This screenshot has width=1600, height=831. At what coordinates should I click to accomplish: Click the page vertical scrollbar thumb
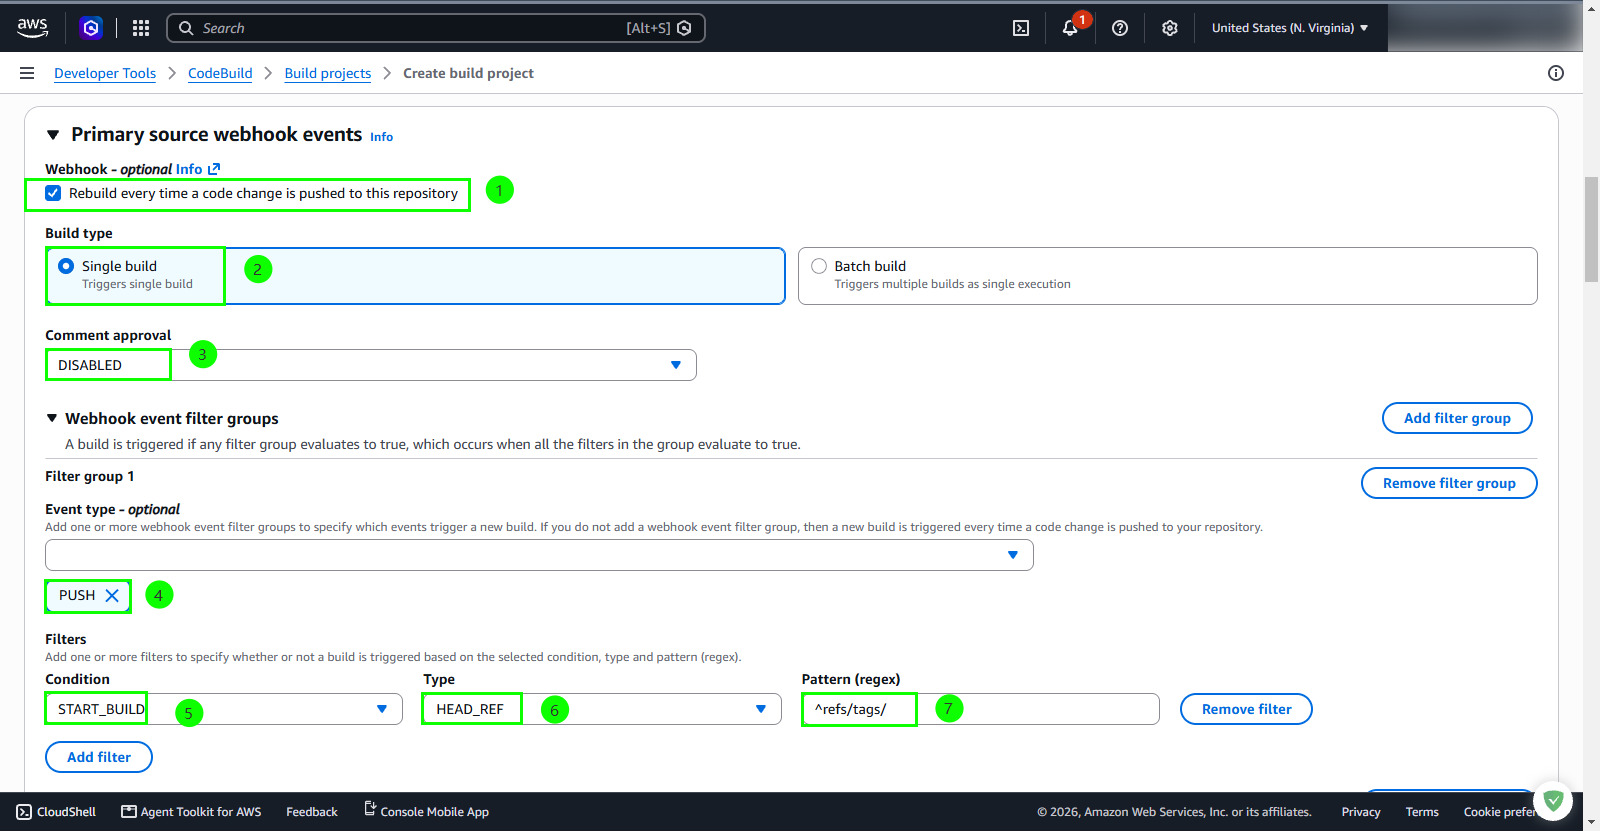coord(1591,230)
